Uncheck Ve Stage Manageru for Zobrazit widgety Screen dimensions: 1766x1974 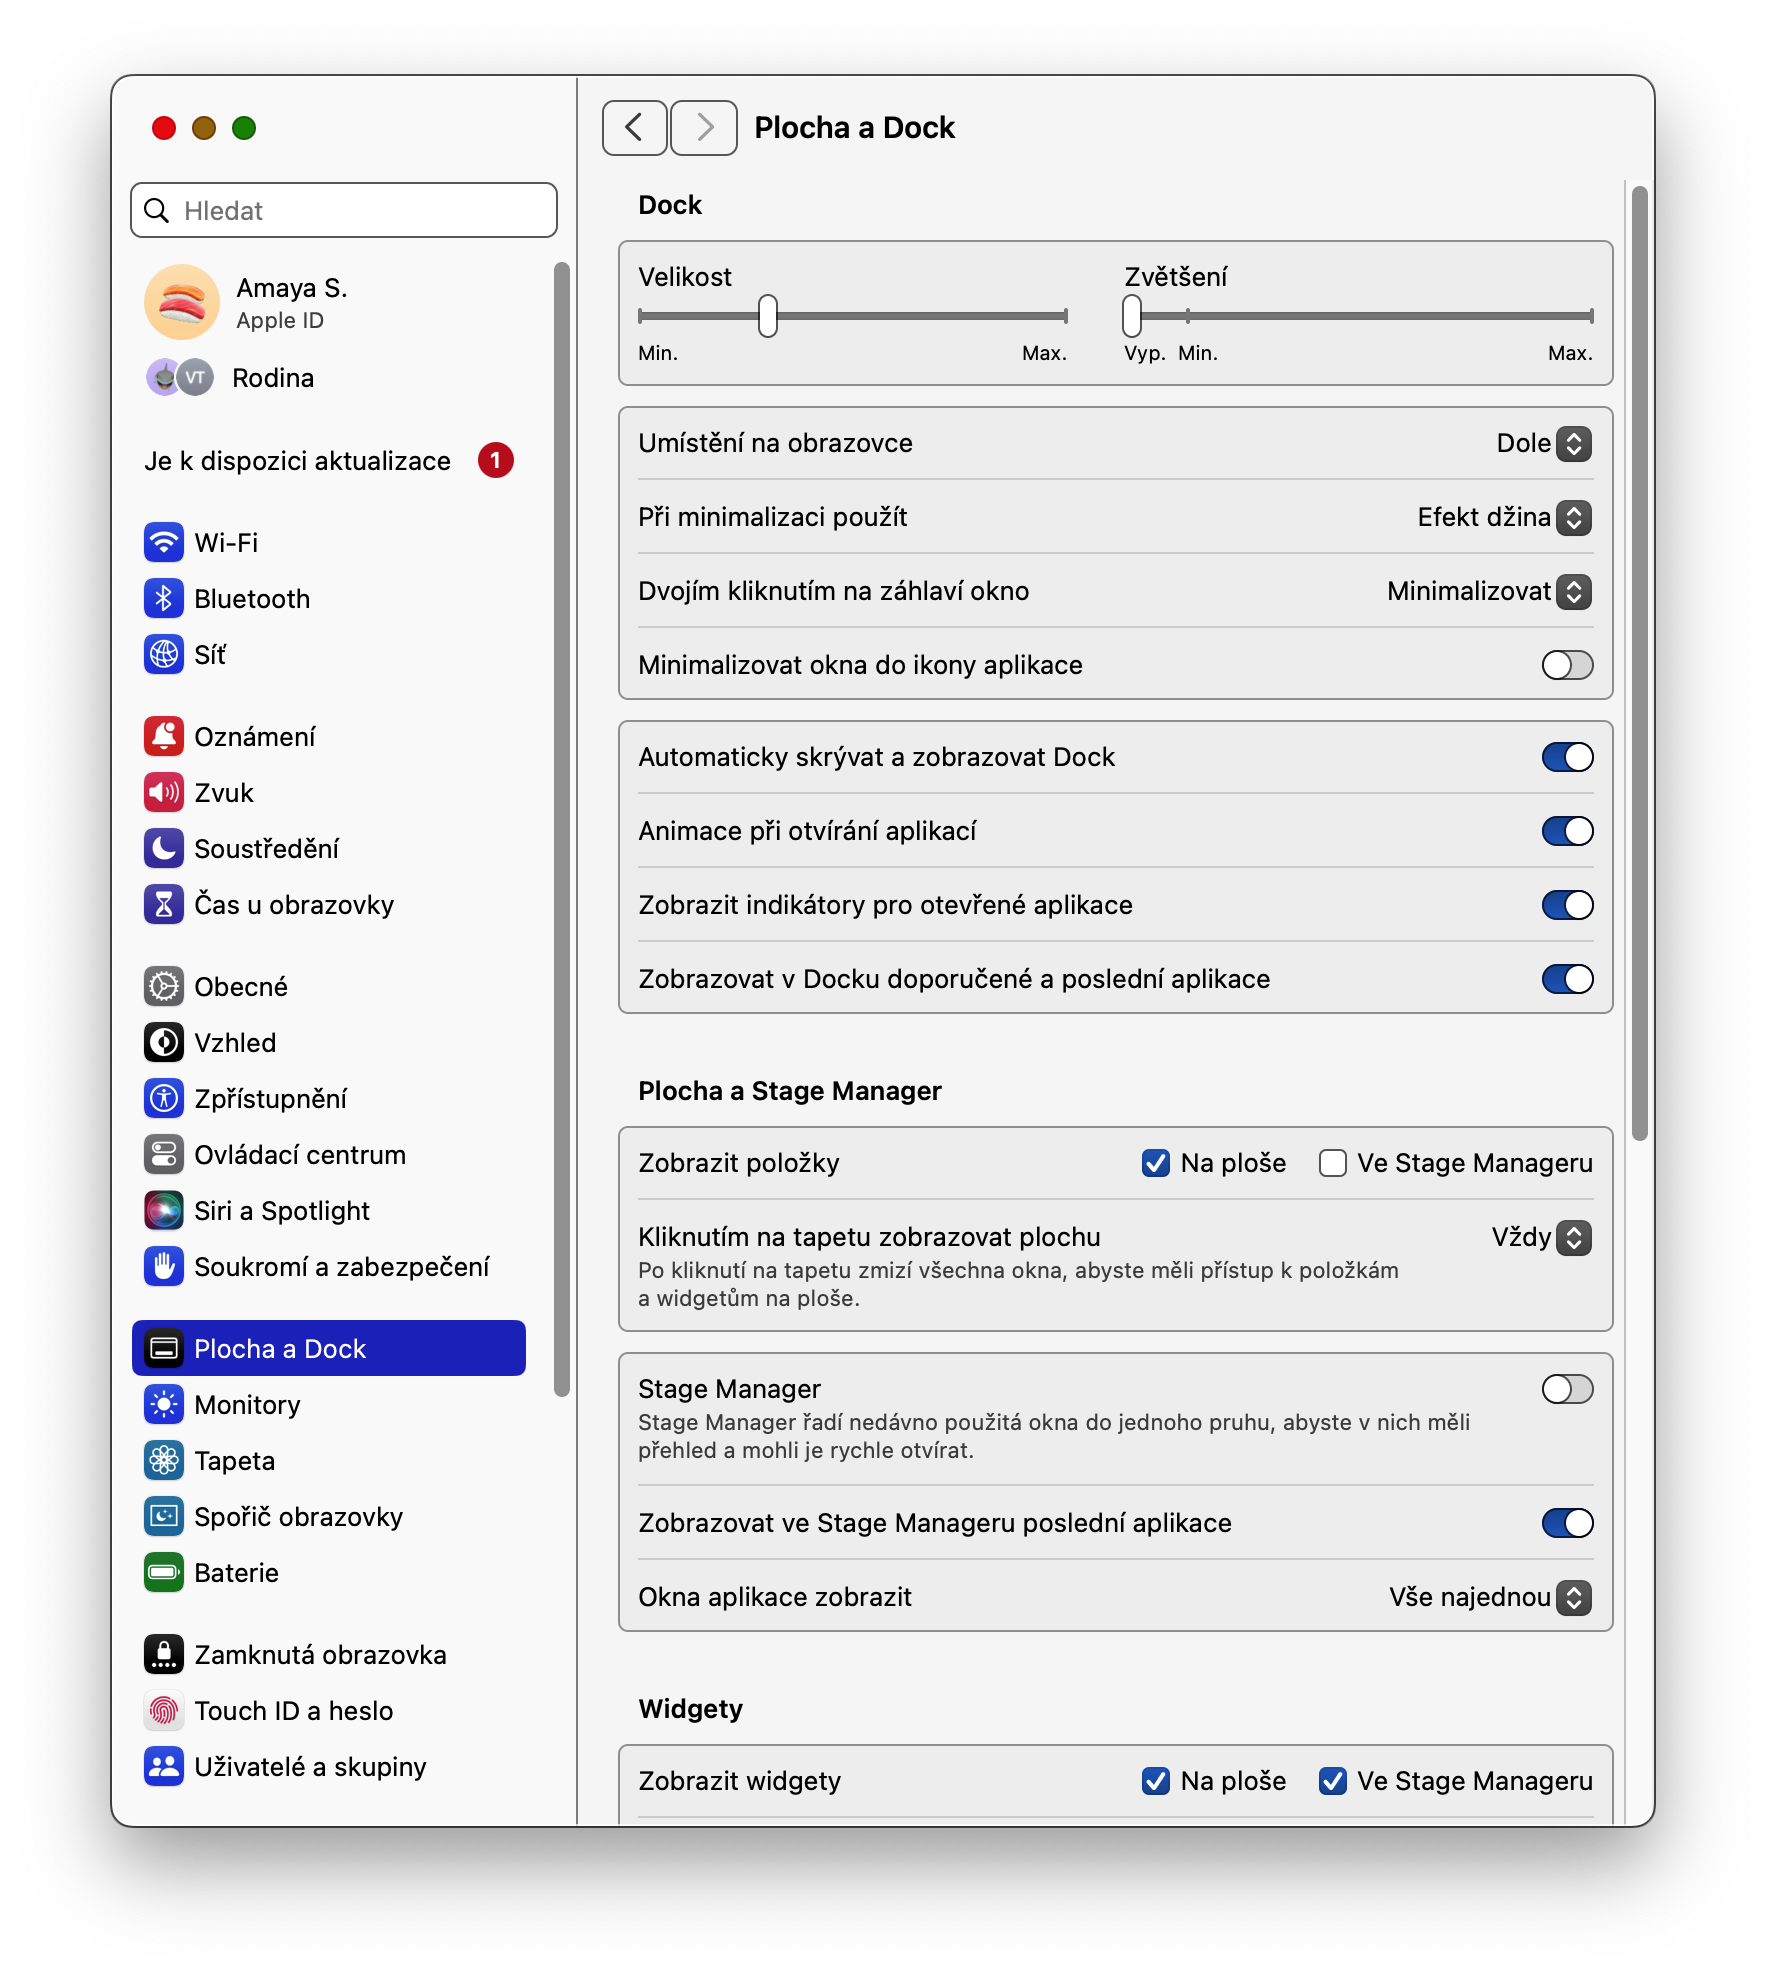click(1332, 1781)
